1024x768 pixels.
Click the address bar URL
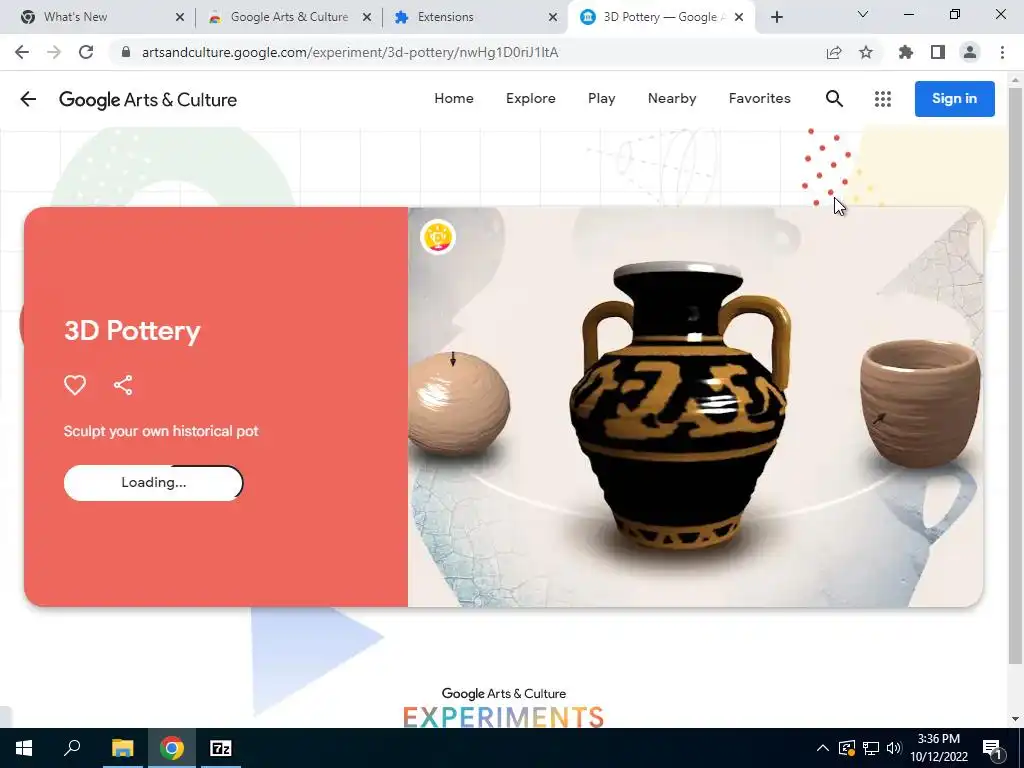(x=350, y=52)
